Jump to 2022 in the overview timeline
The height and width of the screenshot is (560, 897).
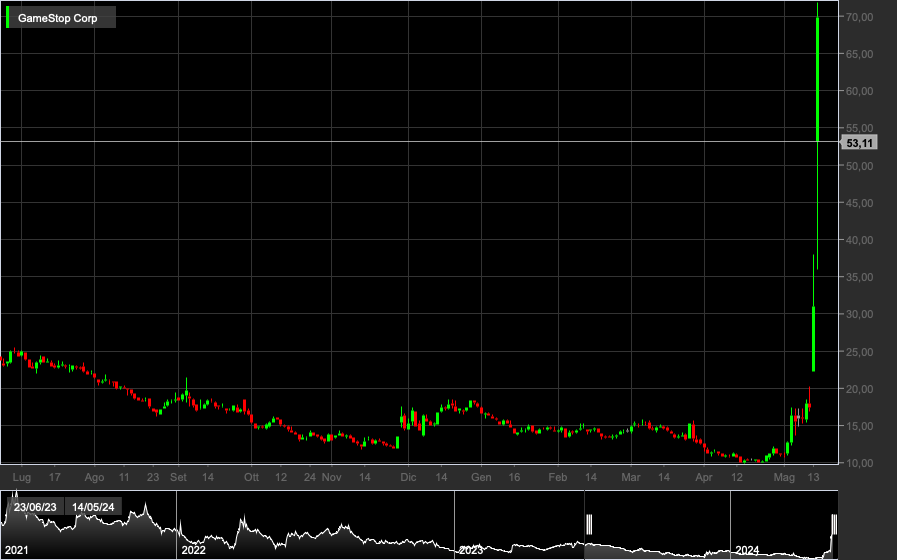193,550
